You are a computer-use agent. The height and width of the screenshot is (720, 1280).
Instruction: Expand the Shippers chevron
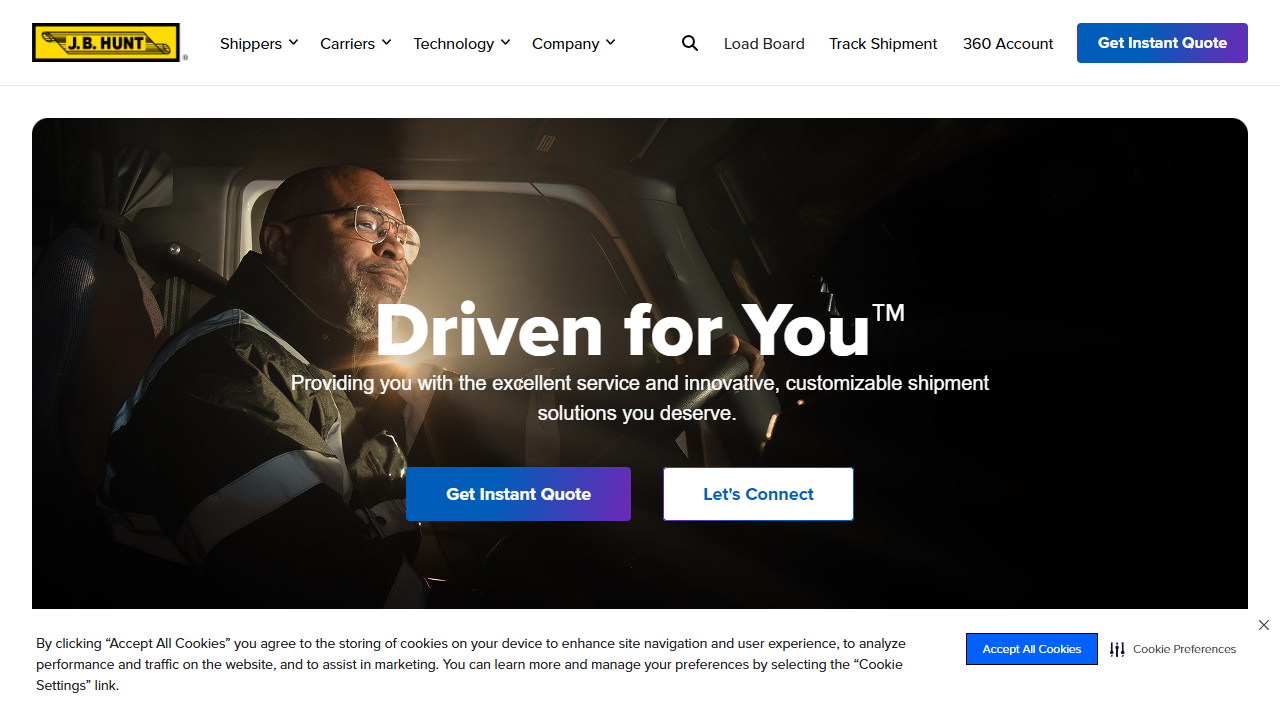(293, 42)
